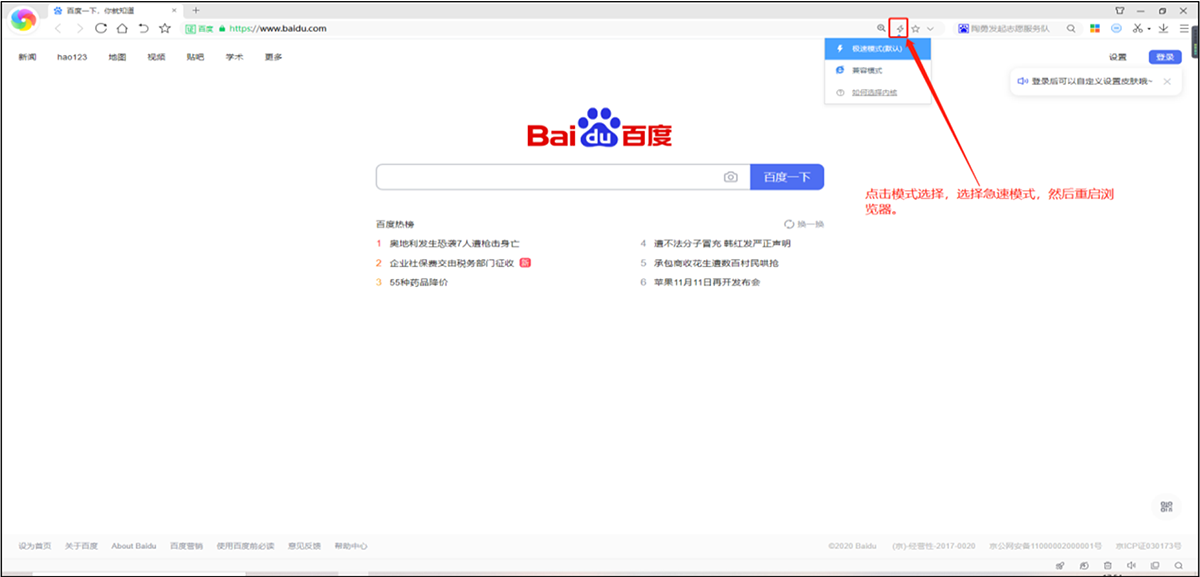This screenshot has height=577, width=1200.
Task: Click the skin shirt icon in title bar
Action: pos(1120,10)
